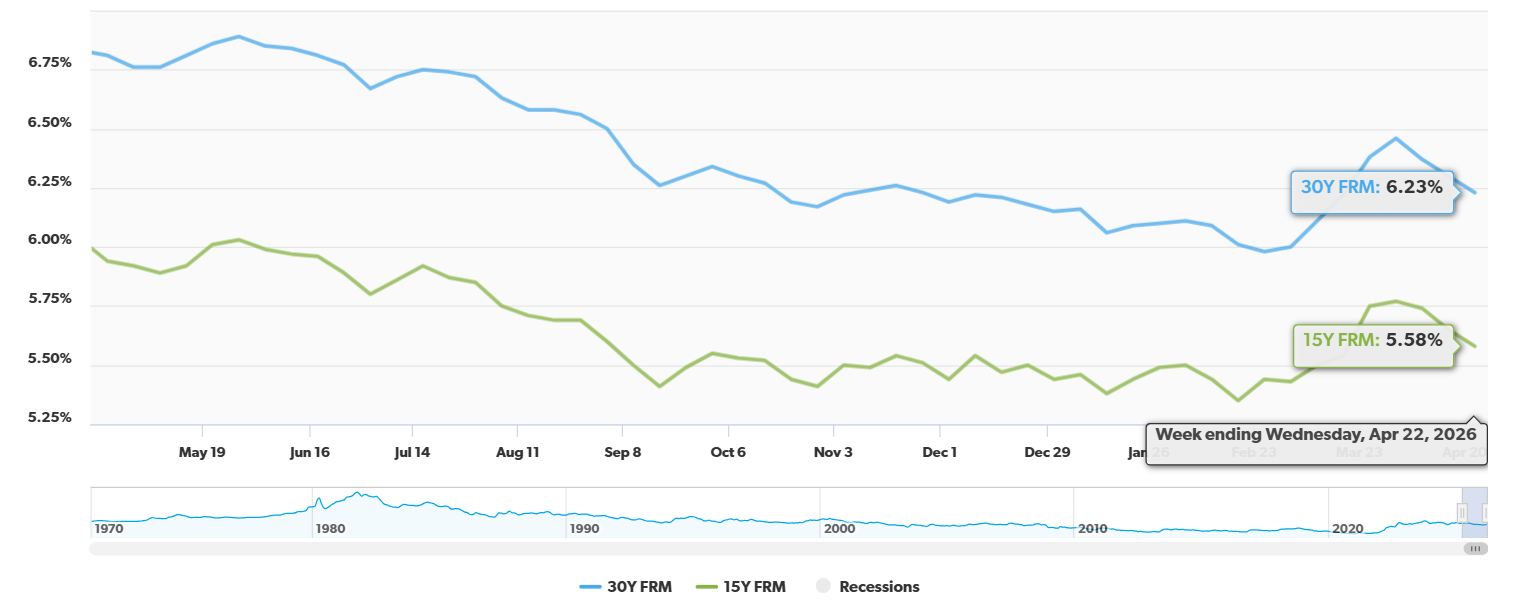This screenshot has height=615, width=1514.
Task: Click the Sep 8 axis label
Action: point(623,452)
